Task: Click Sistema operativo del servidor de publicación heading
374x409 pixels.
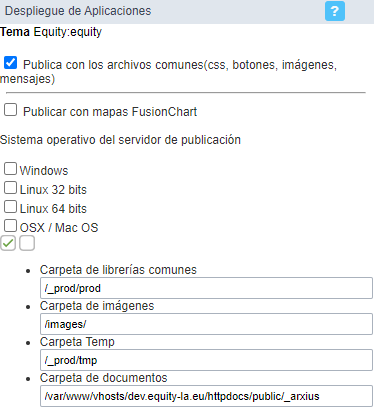Action: click(x=120, y=140)
